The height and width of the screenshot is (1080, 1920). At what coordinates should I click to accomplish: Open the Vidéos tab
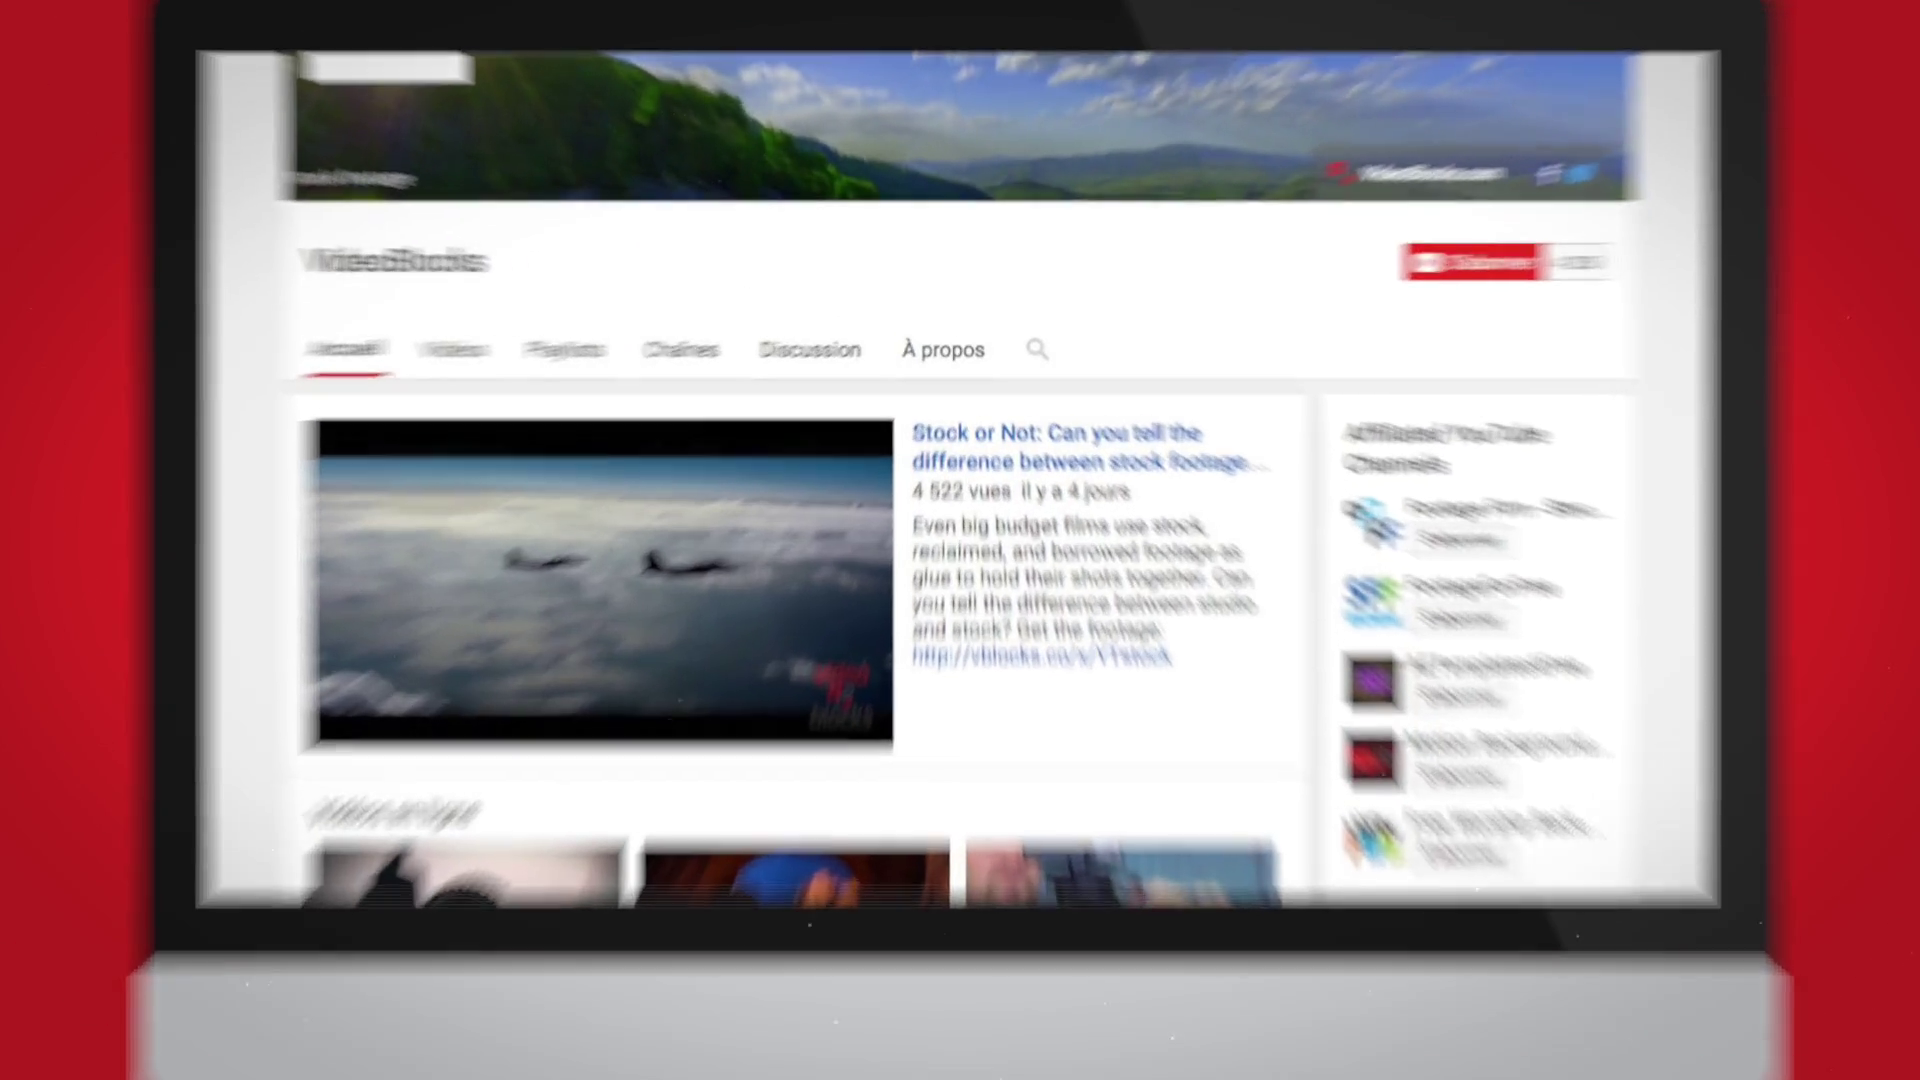[453, 350]
